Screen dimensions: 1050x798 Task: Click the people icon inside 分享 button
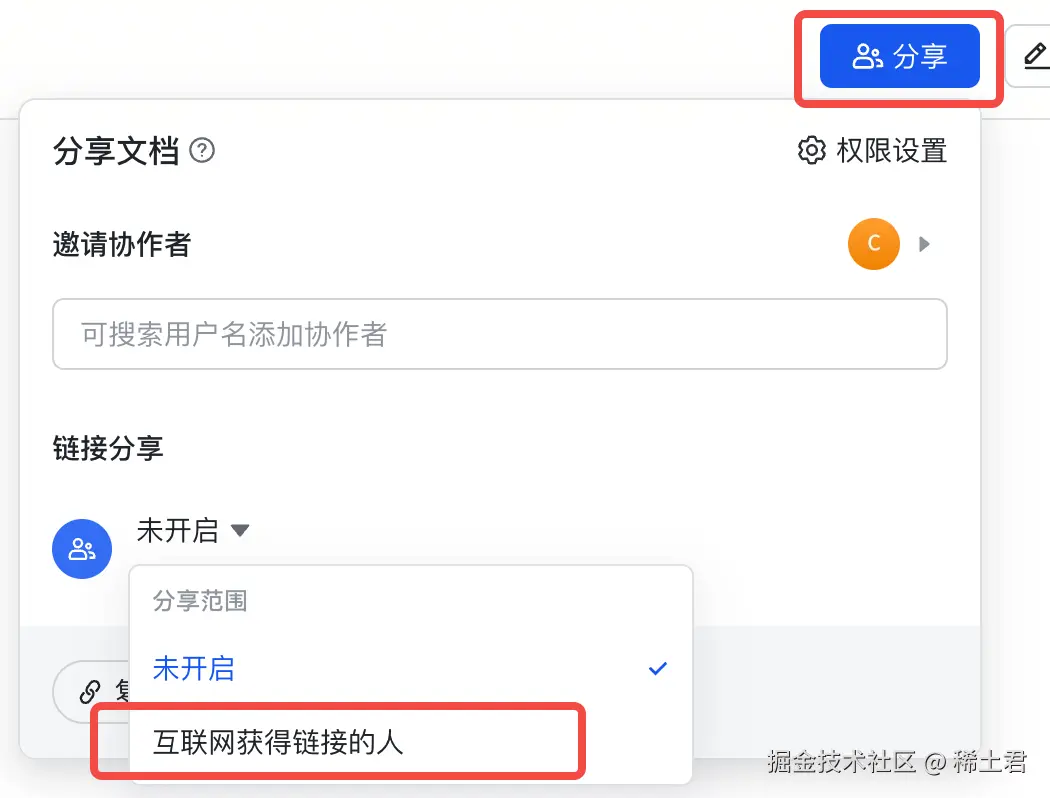(x=866, y=57)
